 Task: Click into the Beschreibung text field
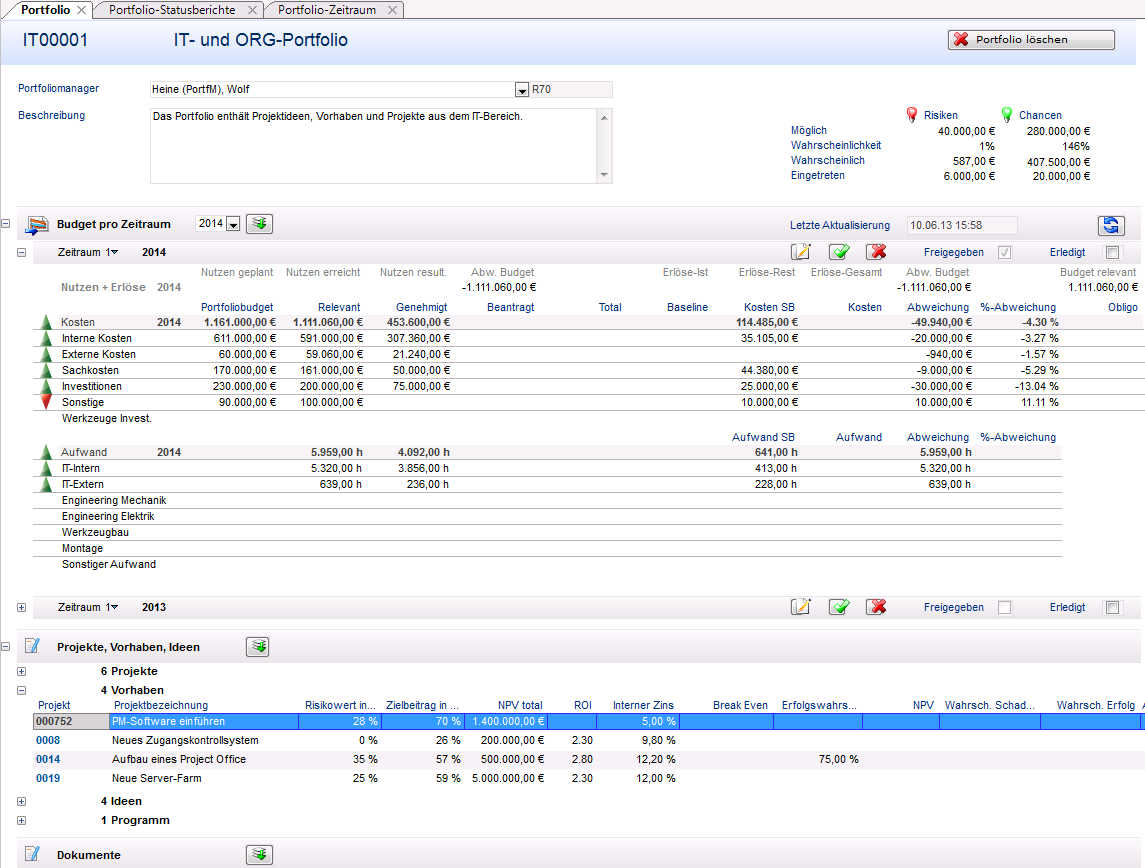pos(372,145)
